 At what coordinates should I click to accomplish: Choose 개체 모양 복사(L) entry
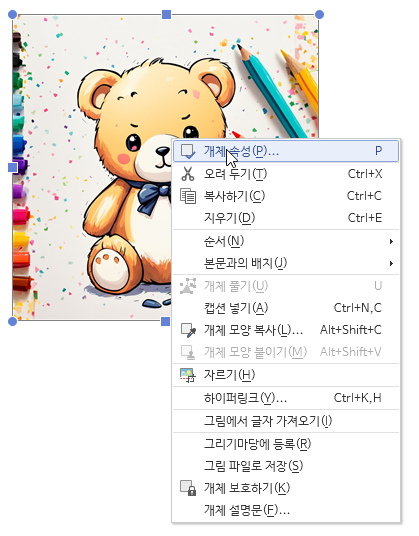(x=286, y=330)
